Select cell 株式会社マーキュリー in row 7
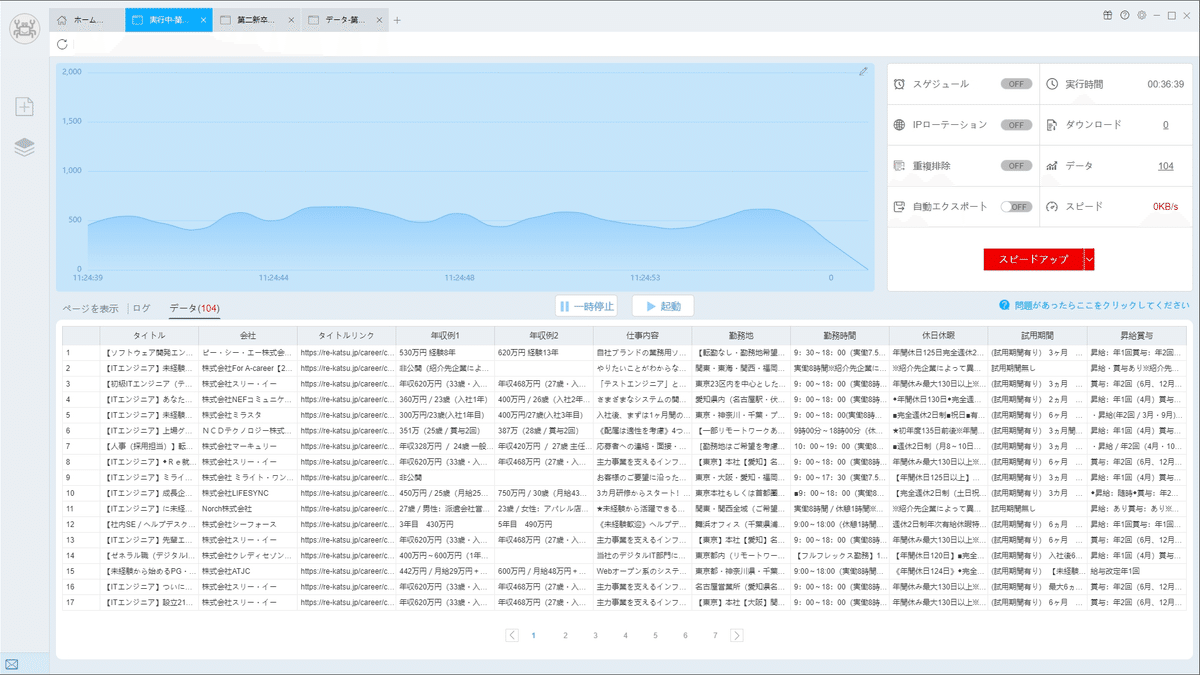 pos(247,445)
